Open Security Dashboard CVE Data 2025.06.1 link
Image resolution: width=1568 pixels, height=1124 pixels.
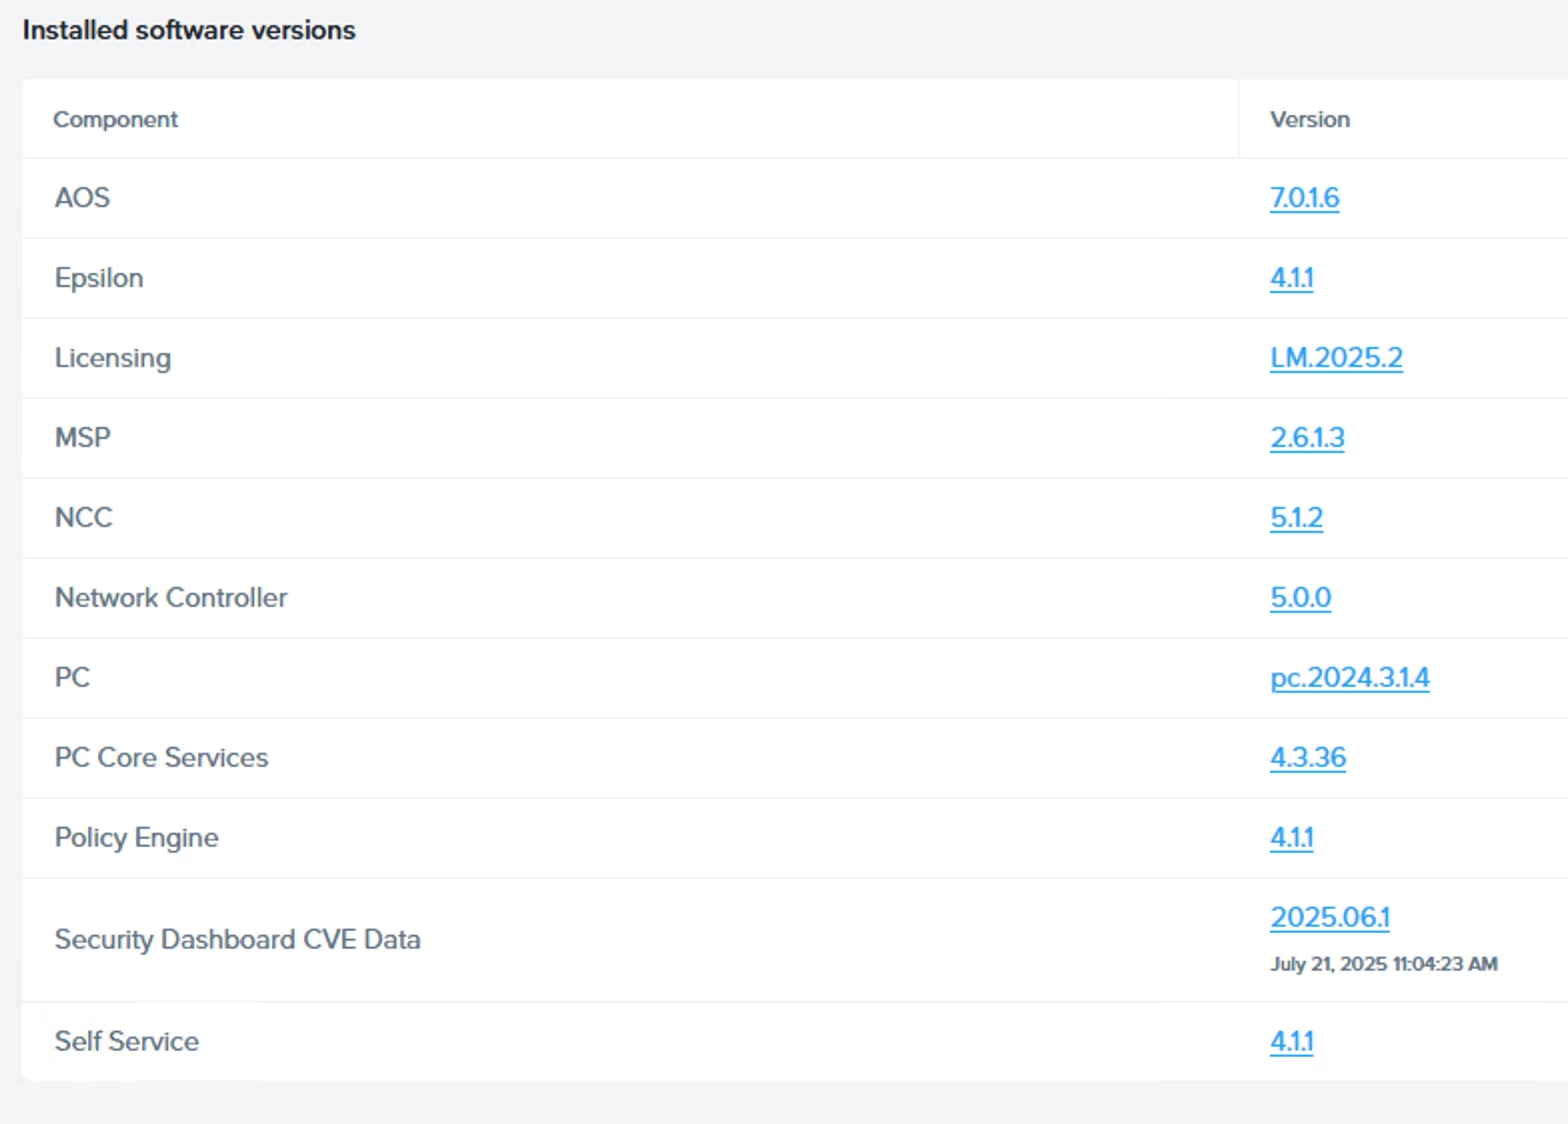point(1330,917)
